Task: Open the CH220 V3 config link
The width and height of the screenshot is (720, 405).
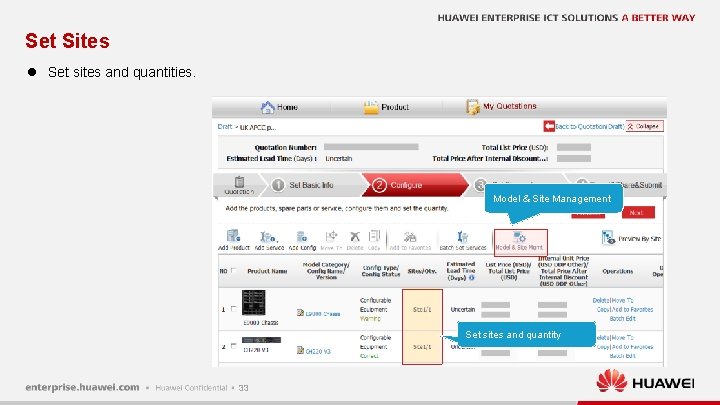Action: click(x=318, y=351)
